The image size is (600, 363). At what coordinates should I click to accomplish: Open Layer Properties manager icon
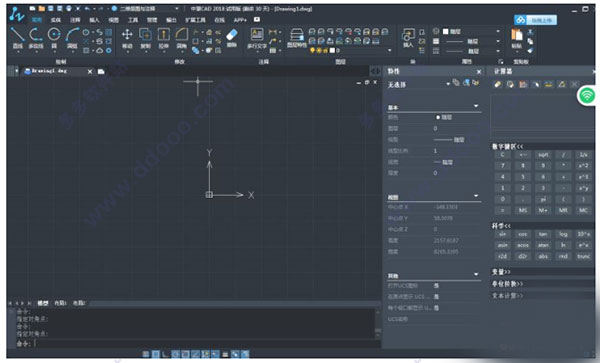[297, 38]
